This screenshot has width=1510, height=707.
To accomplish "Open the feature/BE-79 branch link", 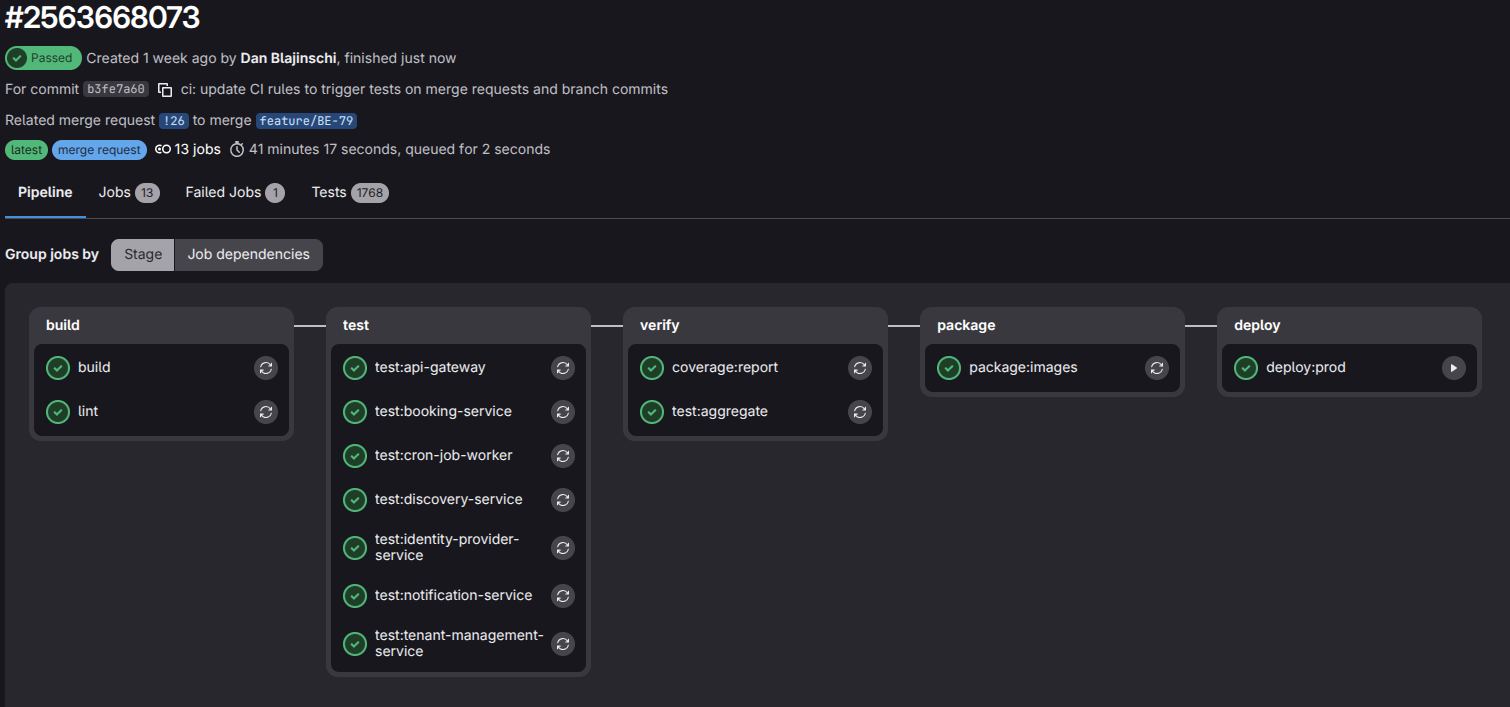I will 306,121.
